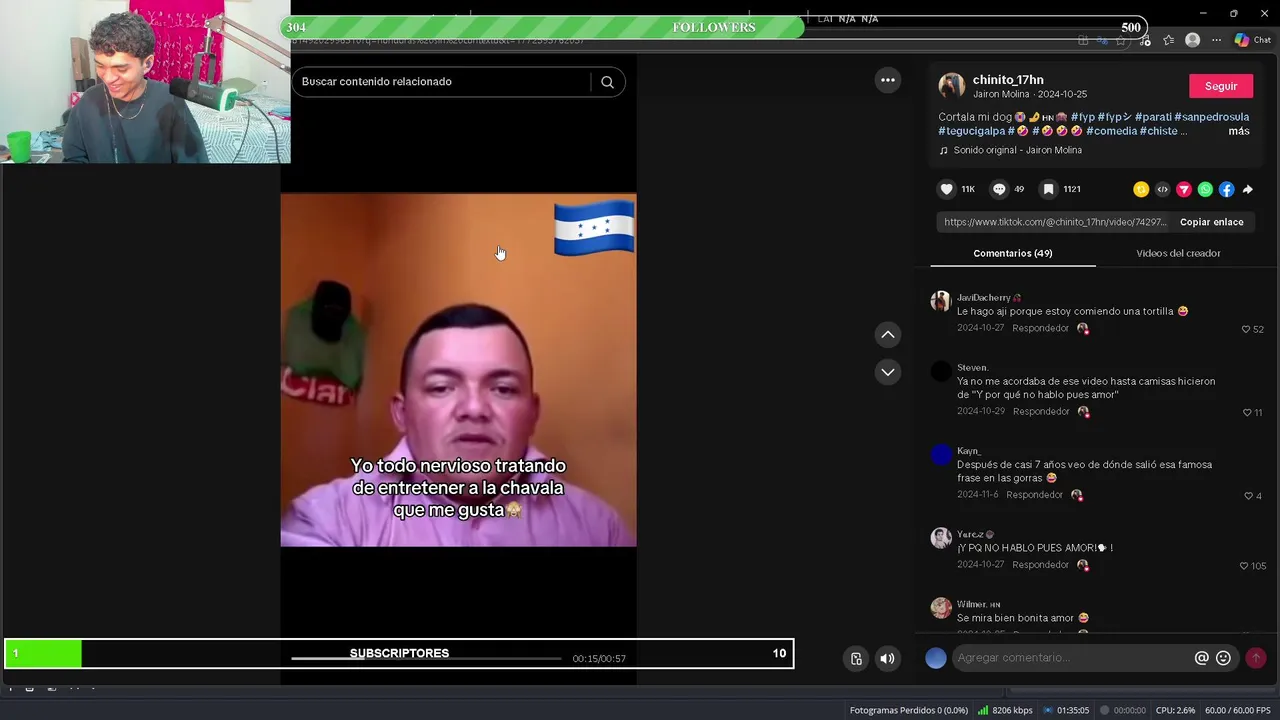Switch to Videos del creador tab
The height and width of the screenshot is (720, 1280).
1178,253
